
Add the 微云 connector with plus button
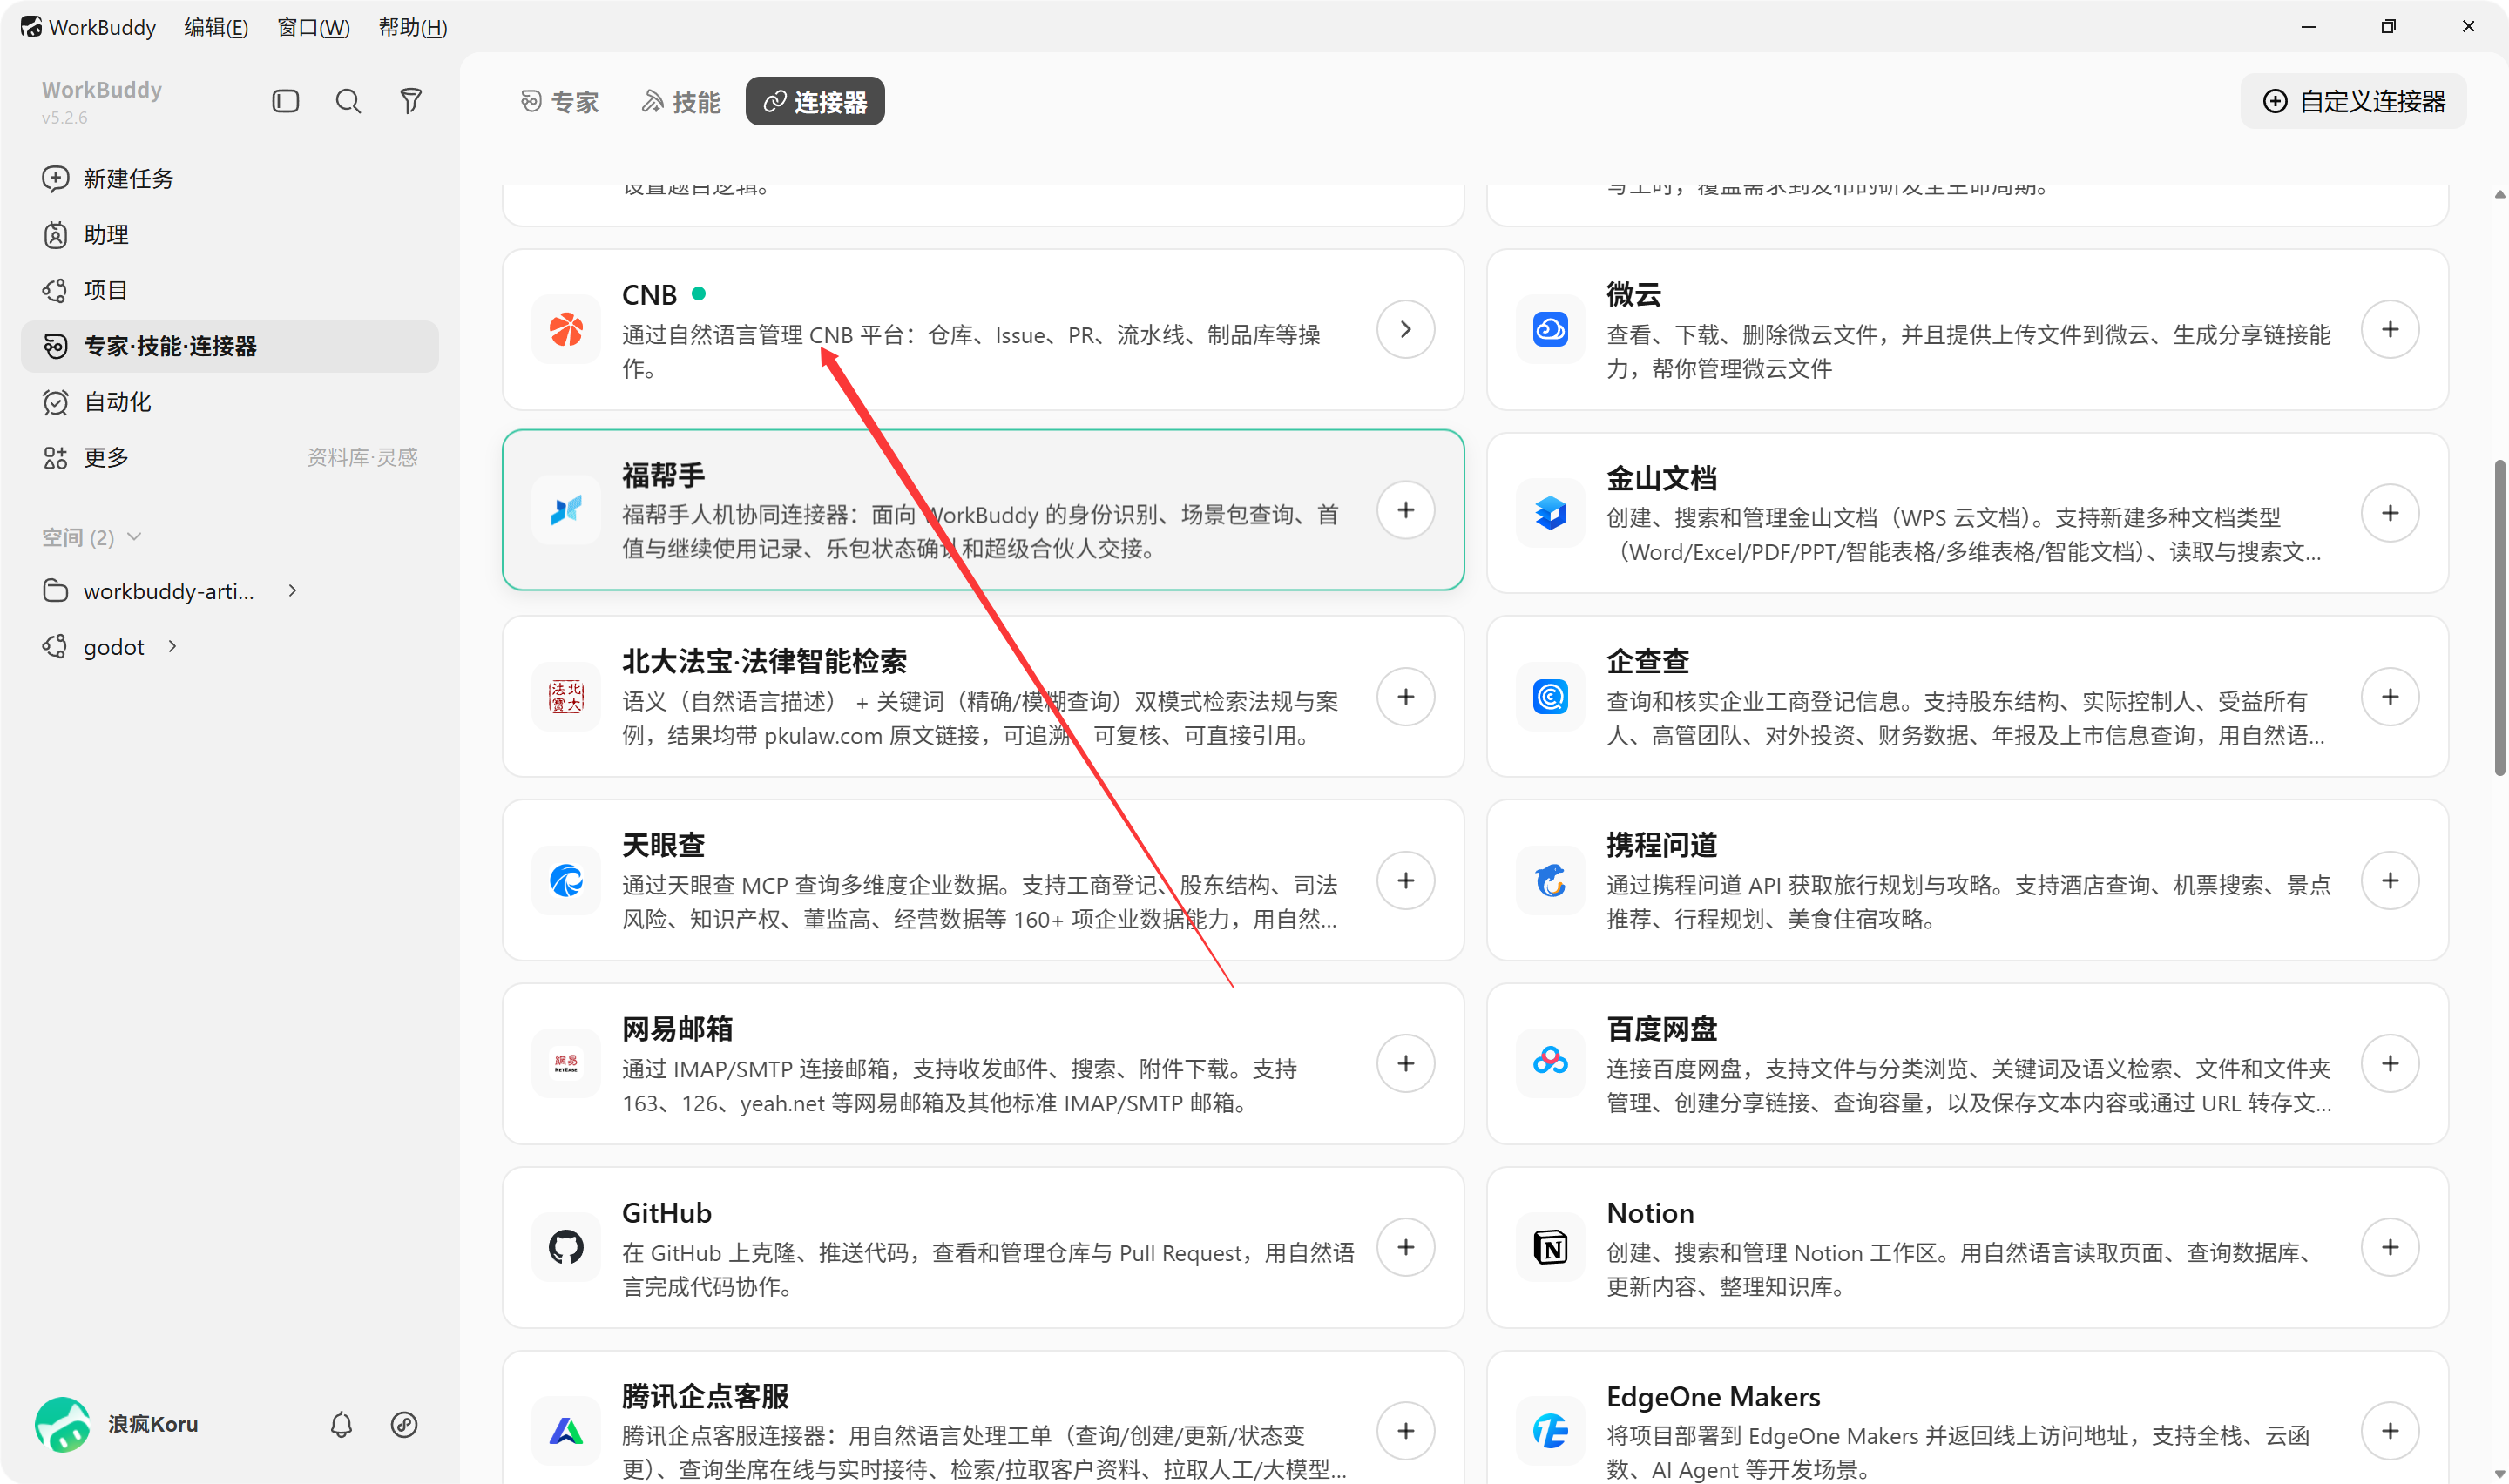pos(2390,329)
